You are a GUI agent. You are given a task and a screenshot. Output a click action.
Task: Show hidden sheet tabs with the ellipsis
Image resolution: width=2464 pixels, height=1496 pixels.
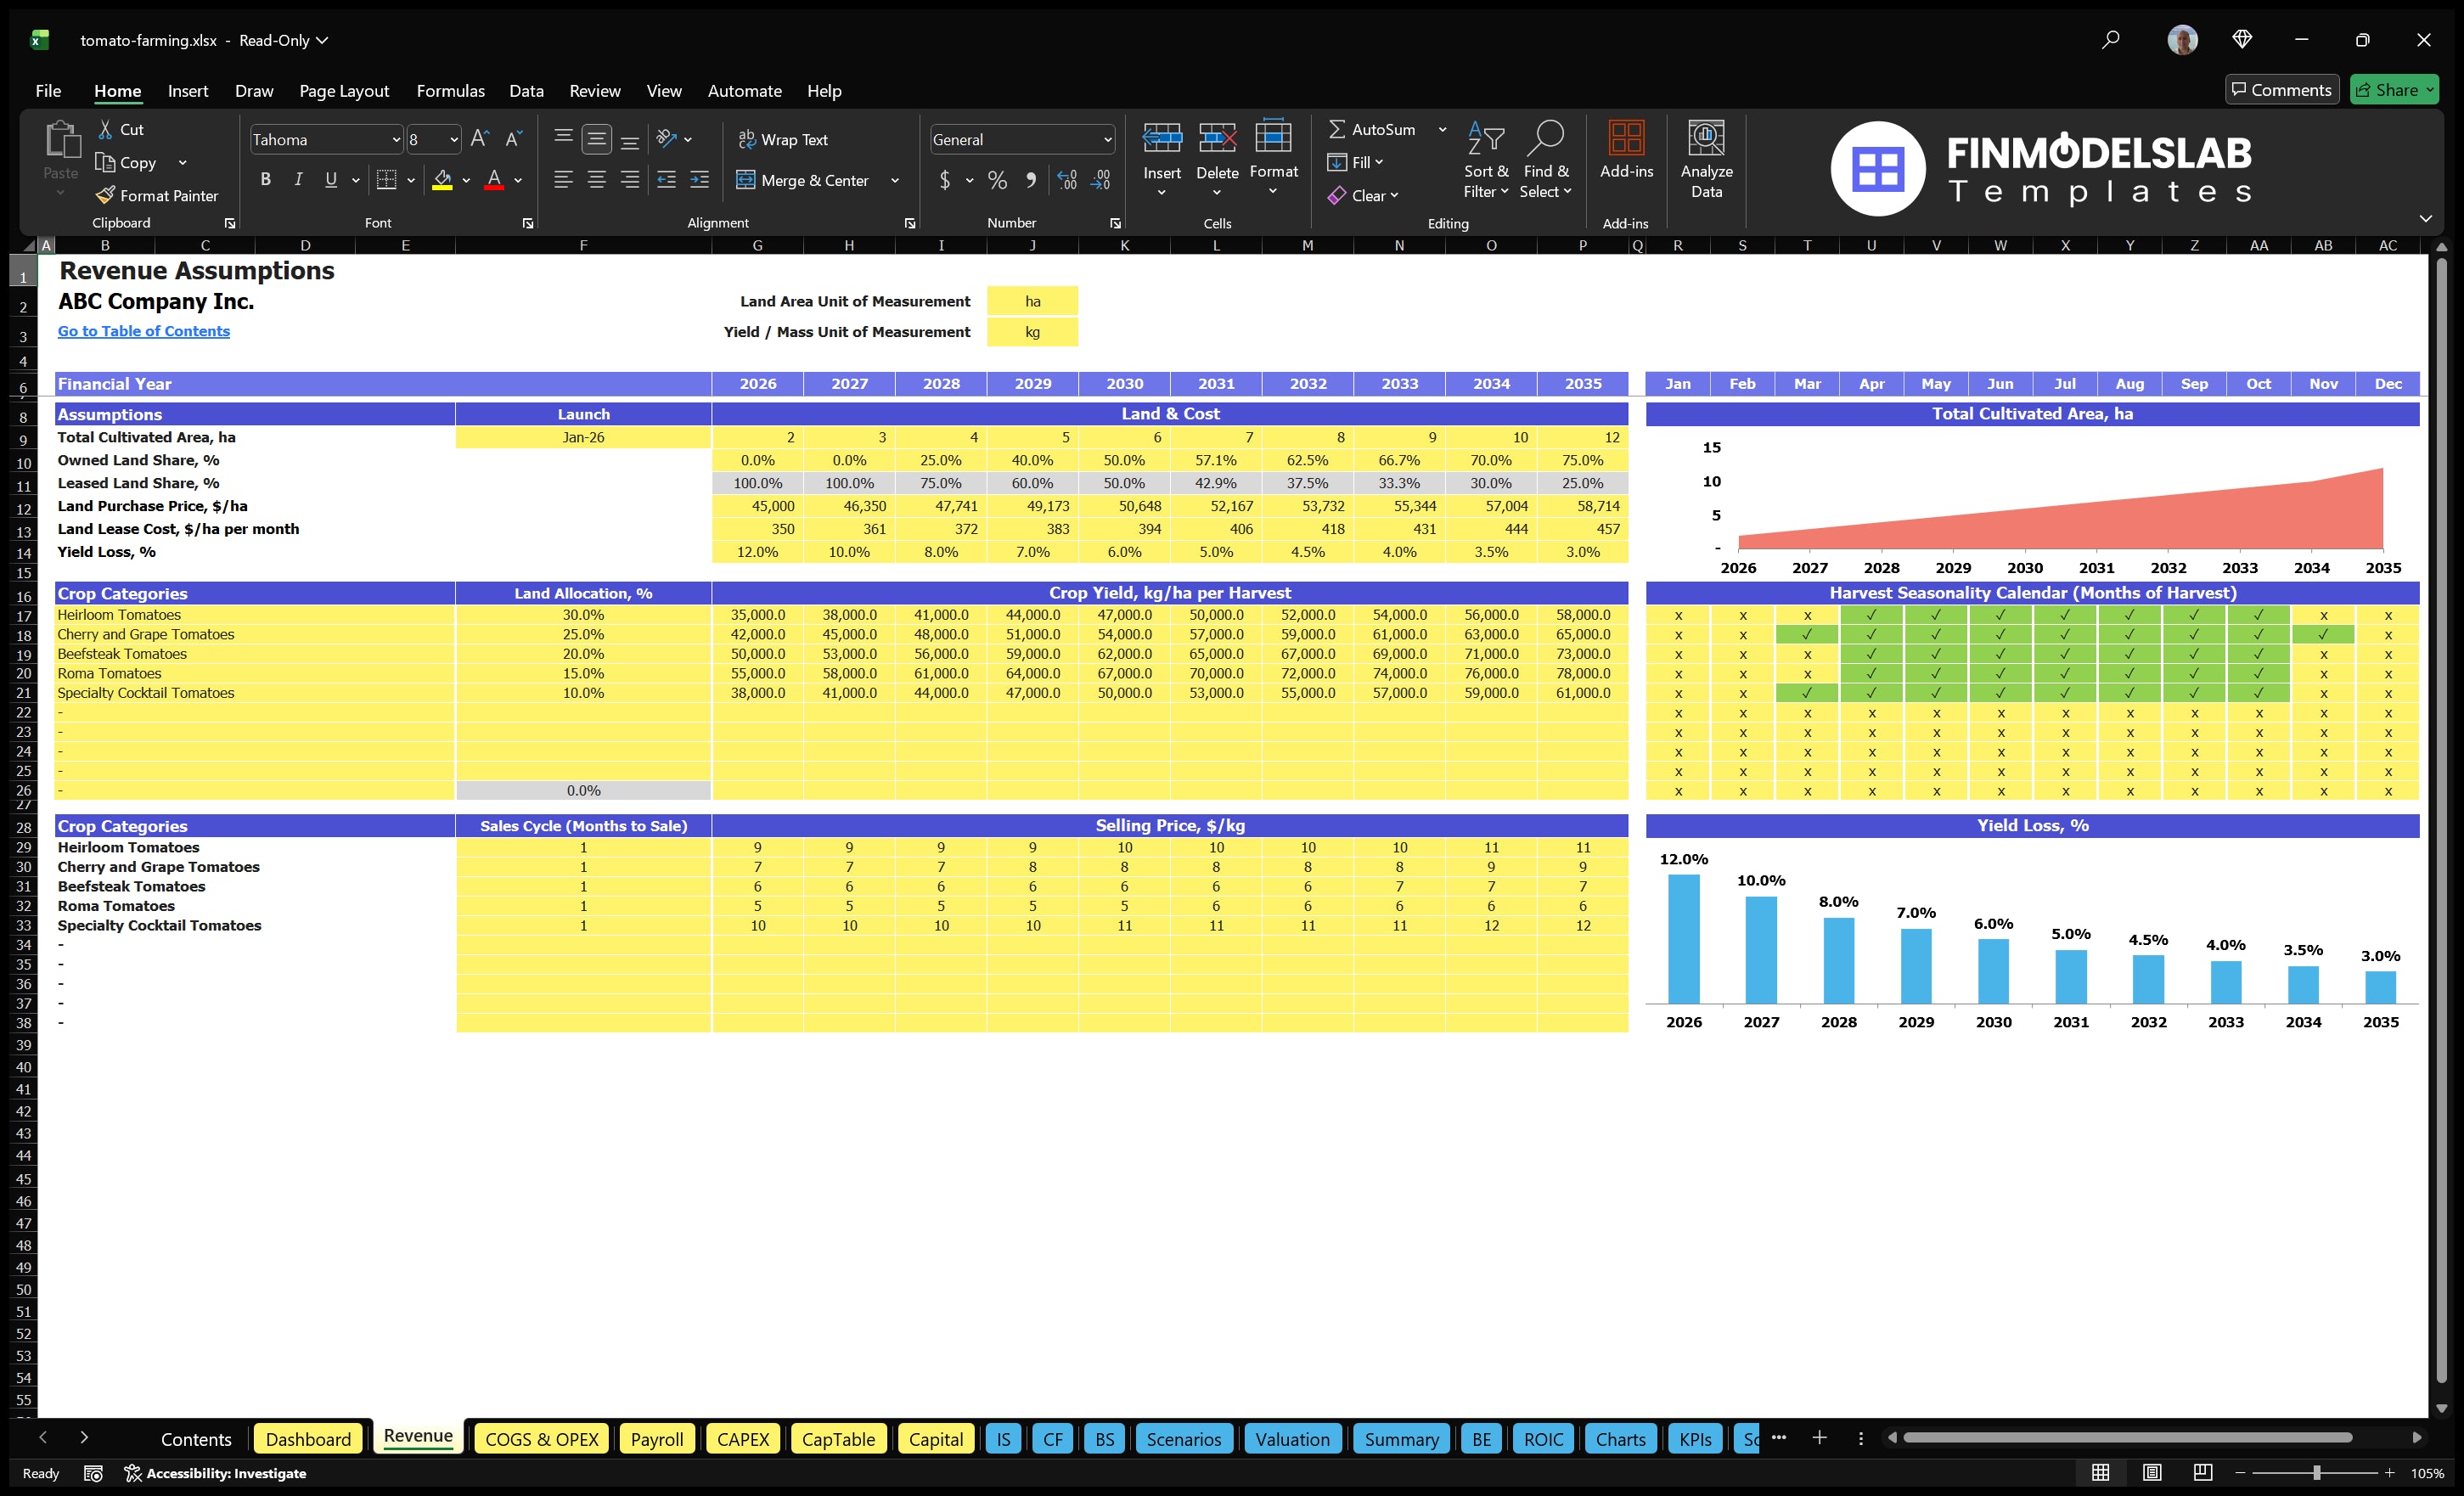pos(1778,1437)
